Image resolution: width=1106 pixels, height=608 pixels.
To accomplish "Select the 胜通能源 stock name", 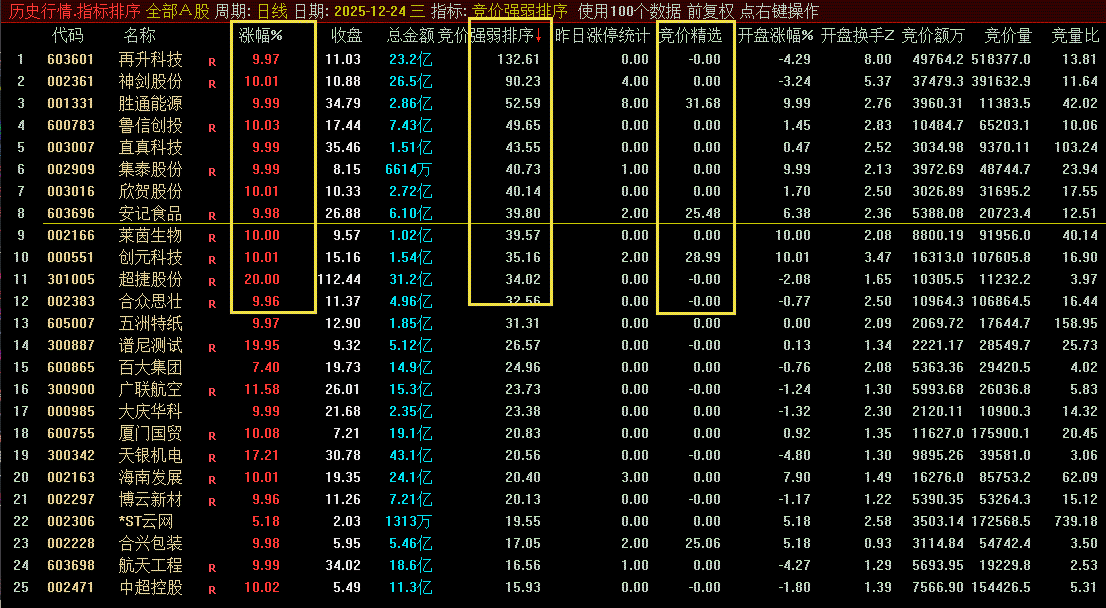I will (150, 103).
